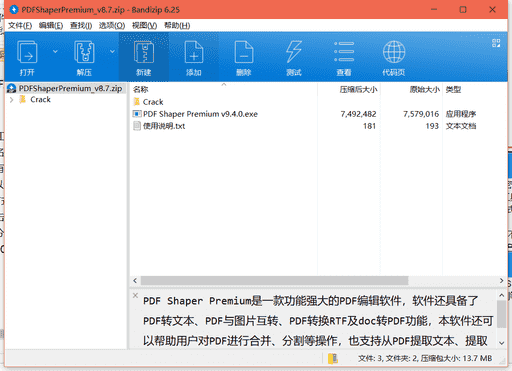This screenshot has width=512, height=371.
Task: Click the Code page (代码页) globe icon
Action: 394,52
